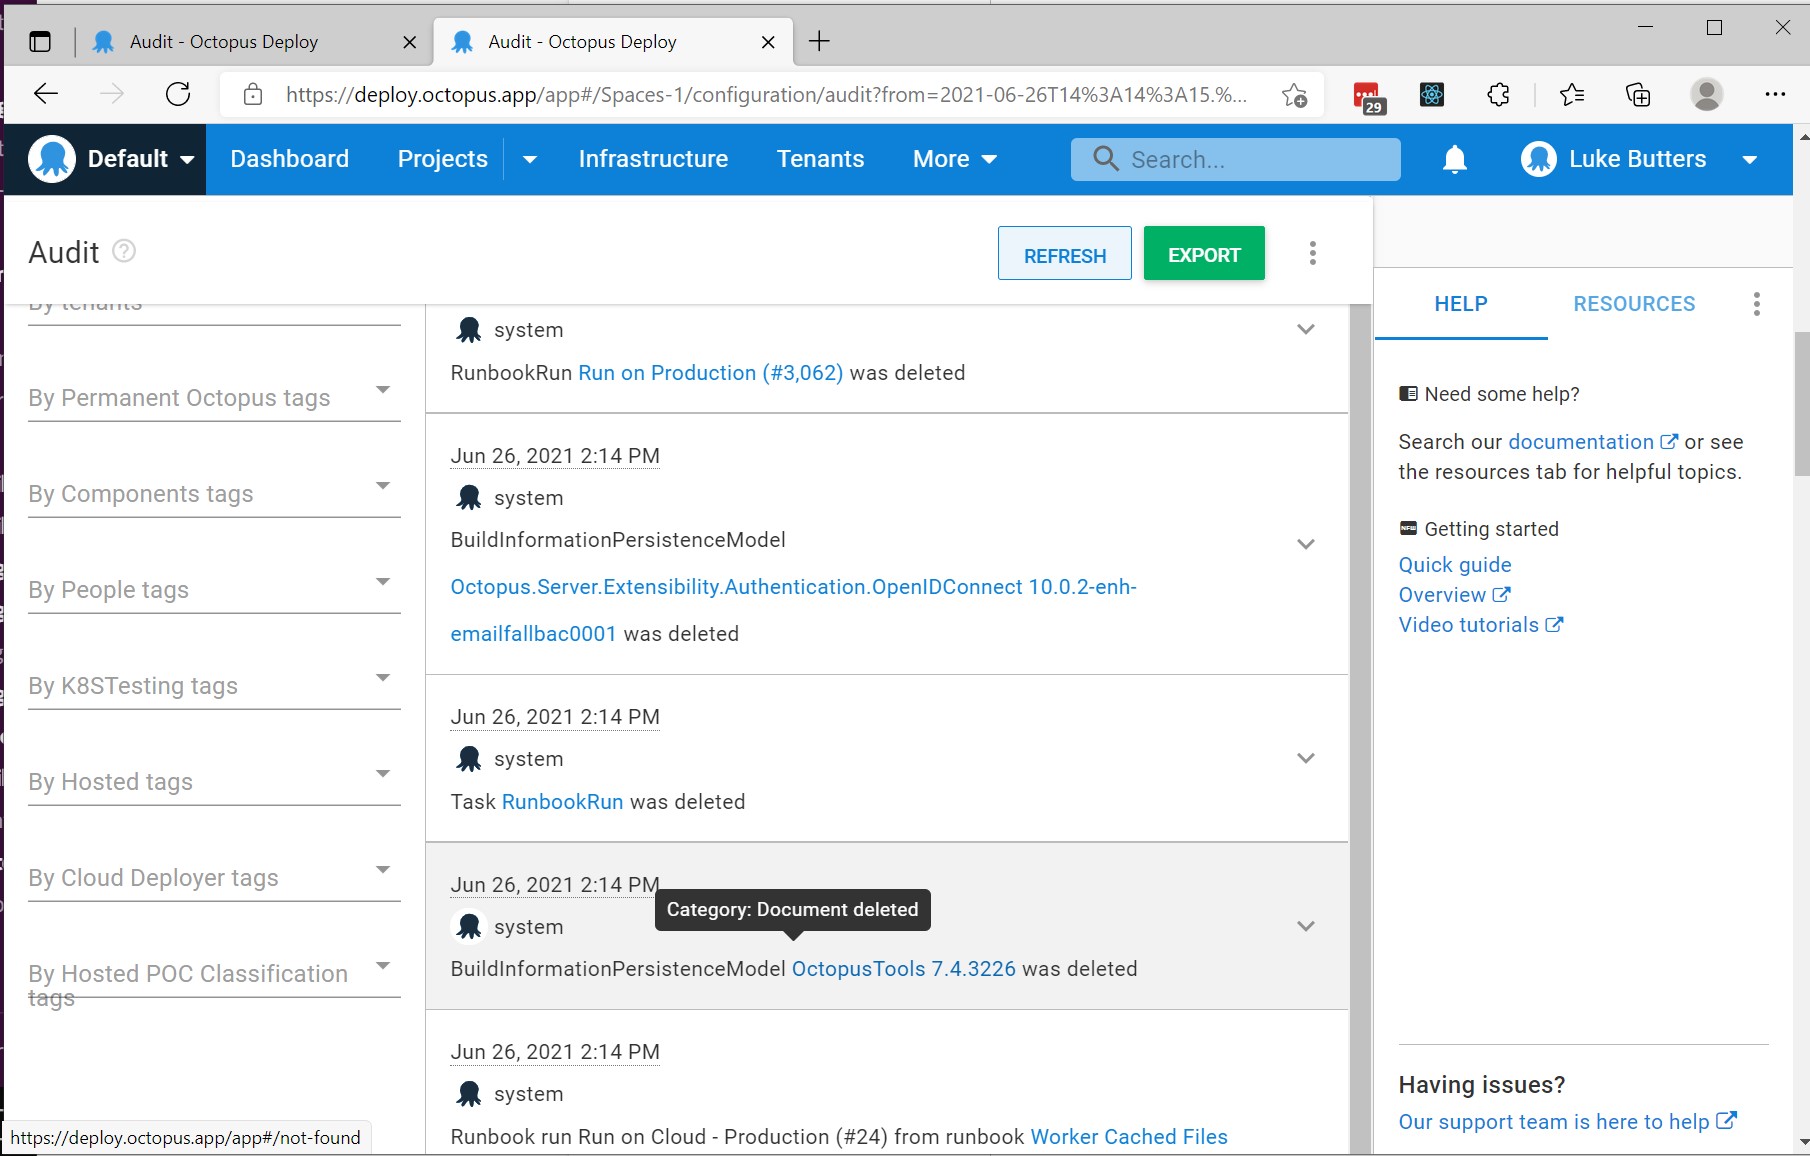Click the Octopus Deploy home logo icon
Viewport: 1810px width, 1156px height.
click(52, 158)
